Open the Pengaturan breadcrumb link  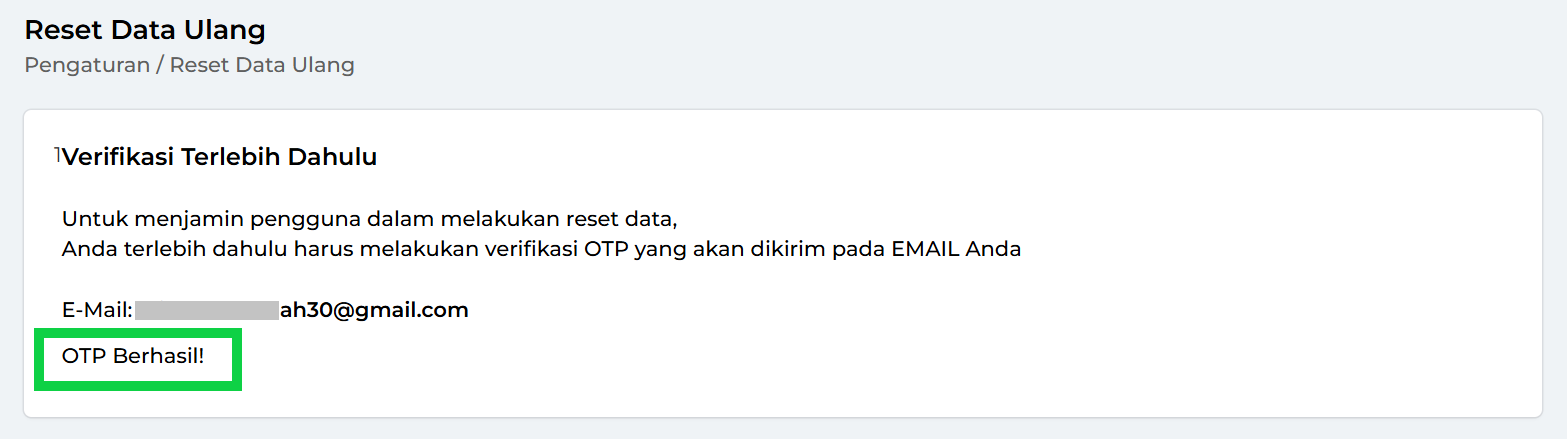click(x=86, y=66)
